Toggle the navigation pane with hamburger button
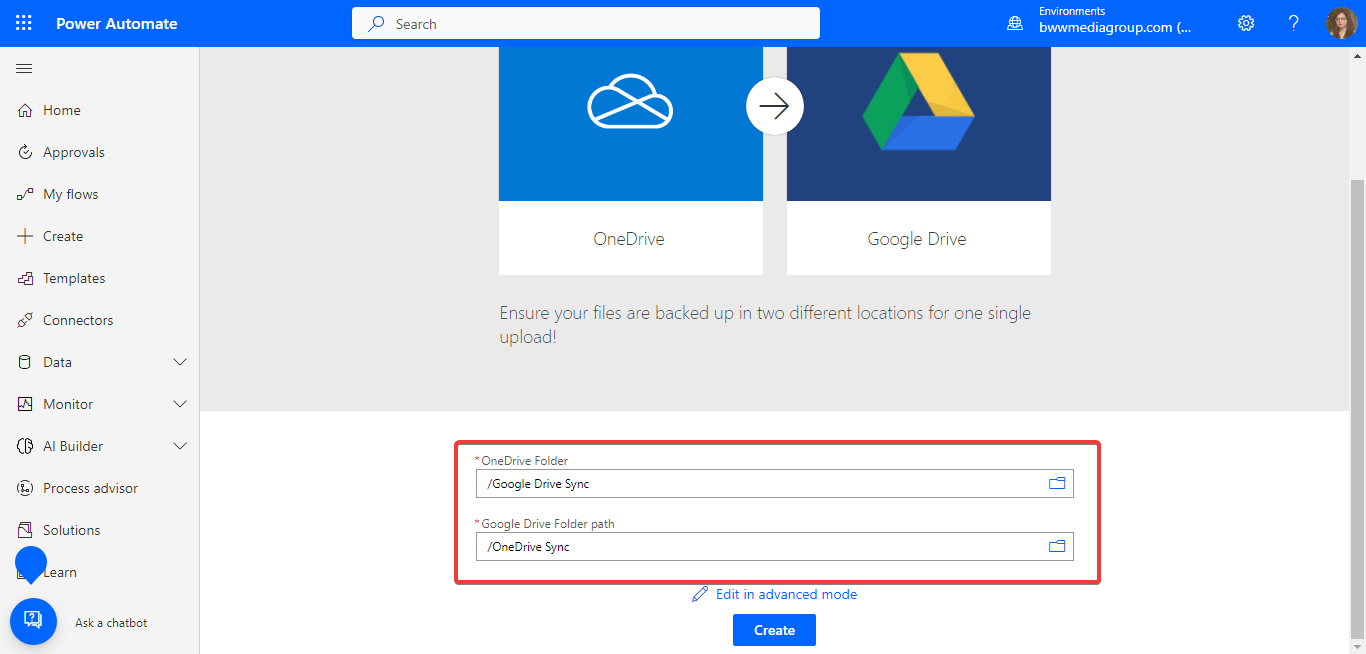The width and height of the screenshot is (1366, 654). (x=24, y=68)
